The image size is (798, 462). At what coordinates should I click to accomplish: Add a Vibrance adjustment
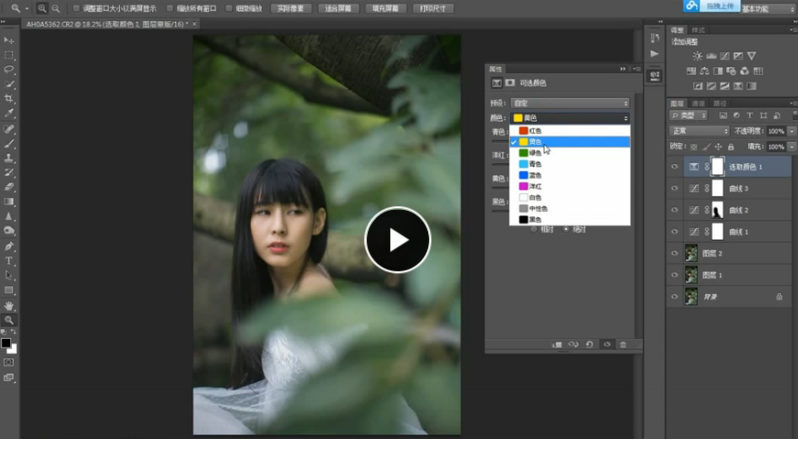pyautogui.click(x=751, y=56)
